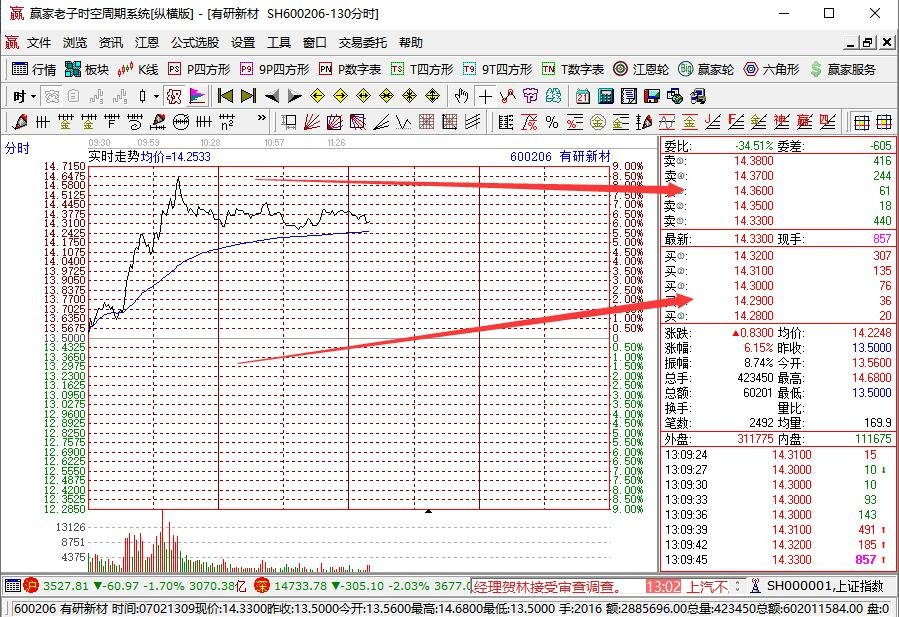This screenshot has height=617, width=899.
Task: Toggle the pink flag chart icon
Action: click(197, 96)
